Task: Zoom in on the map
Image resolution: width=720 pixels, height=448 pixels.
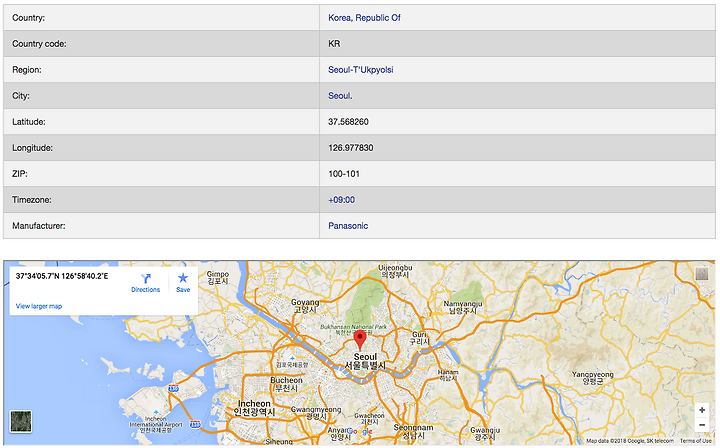Action: (702, 410)
